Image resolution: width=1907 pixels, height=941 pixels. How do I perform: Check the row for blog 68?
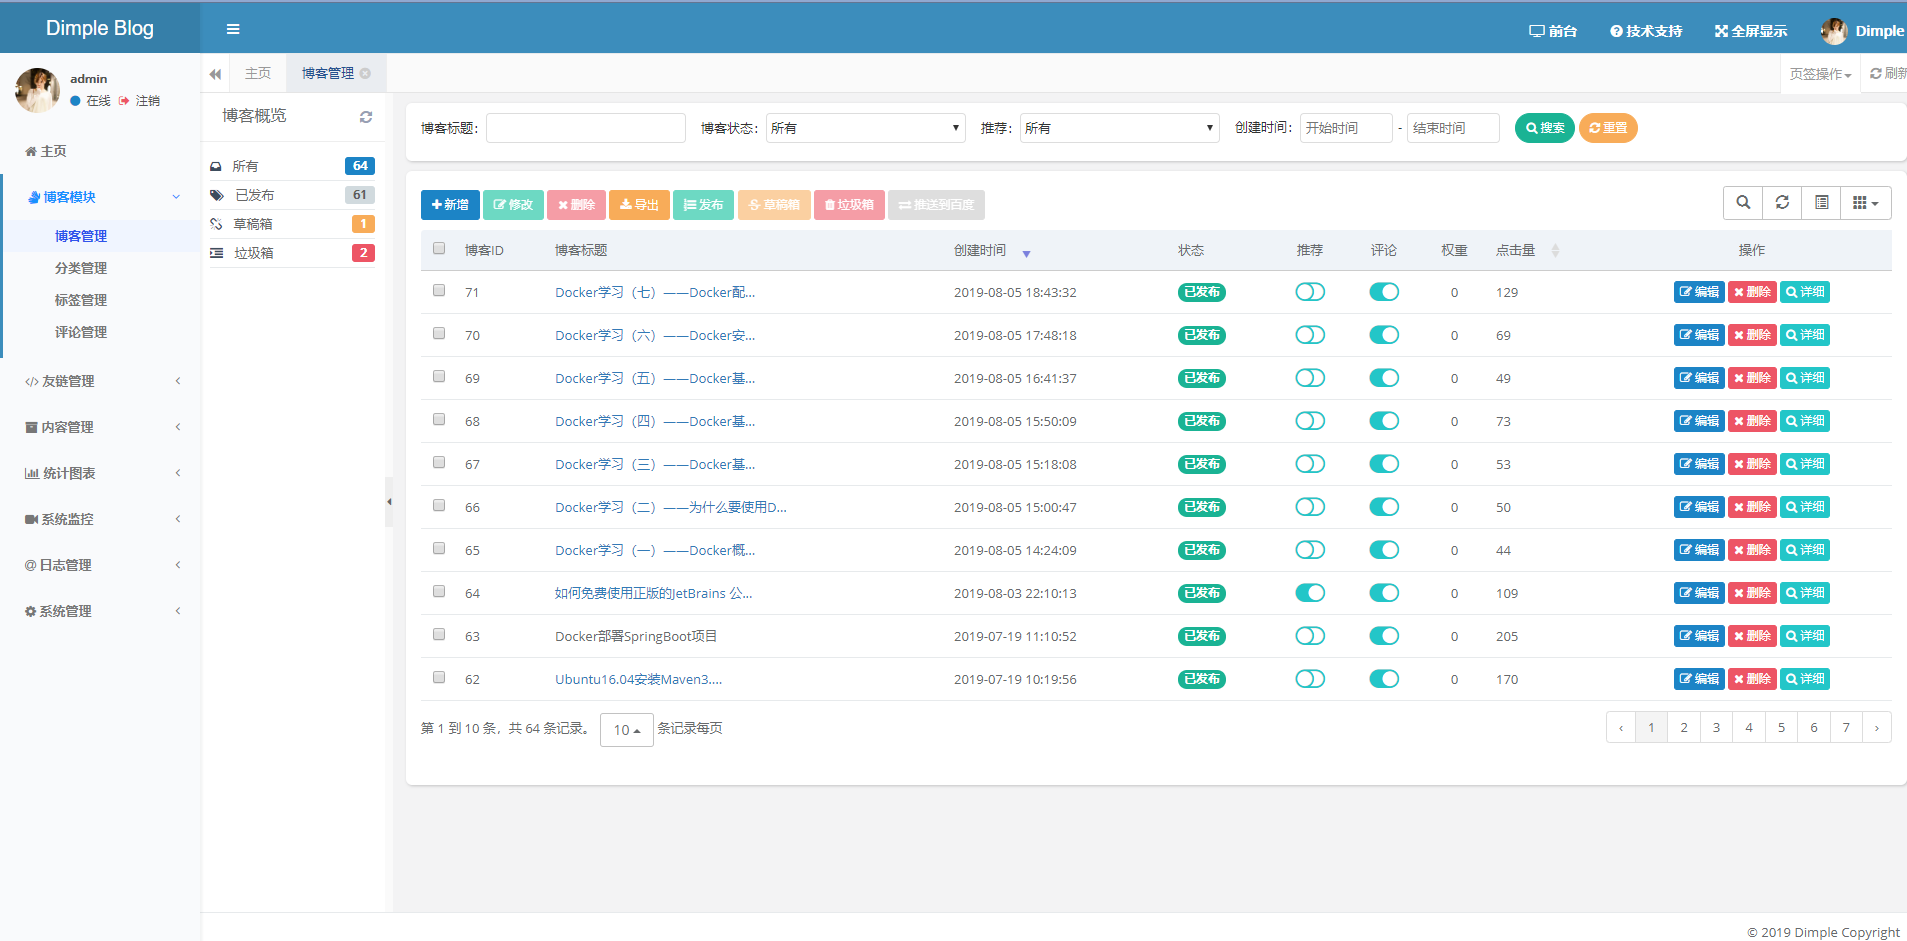click(439, 419)
